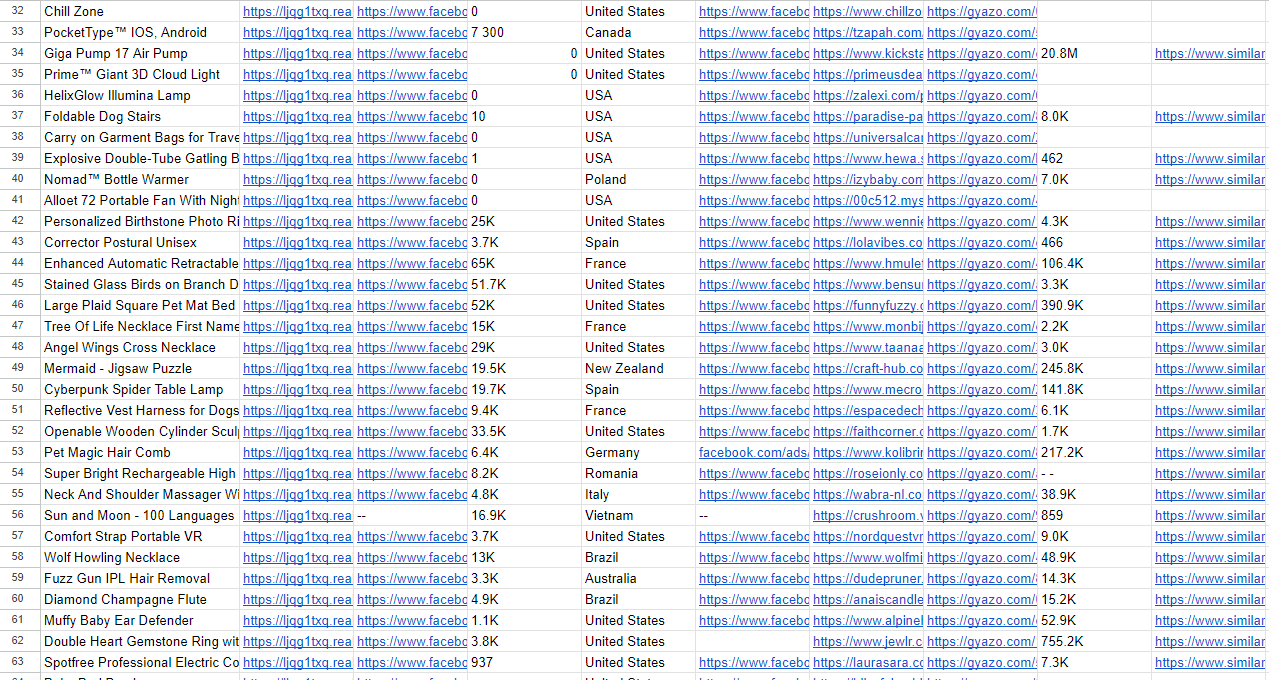Select row header 56
Viewport: 1269px width, 680px height.
19,516
